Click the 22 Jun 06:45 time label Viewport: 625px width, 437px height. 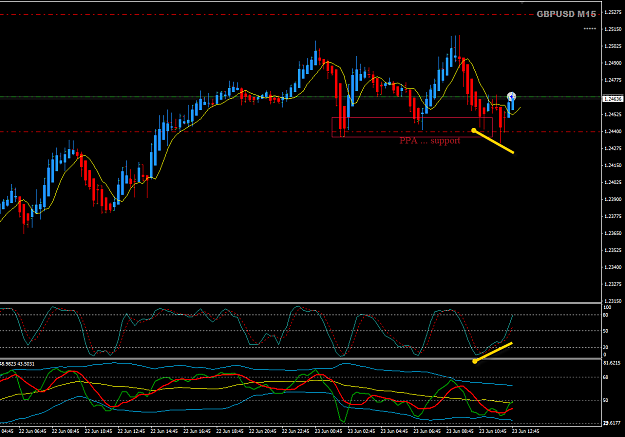pos(32,431)
